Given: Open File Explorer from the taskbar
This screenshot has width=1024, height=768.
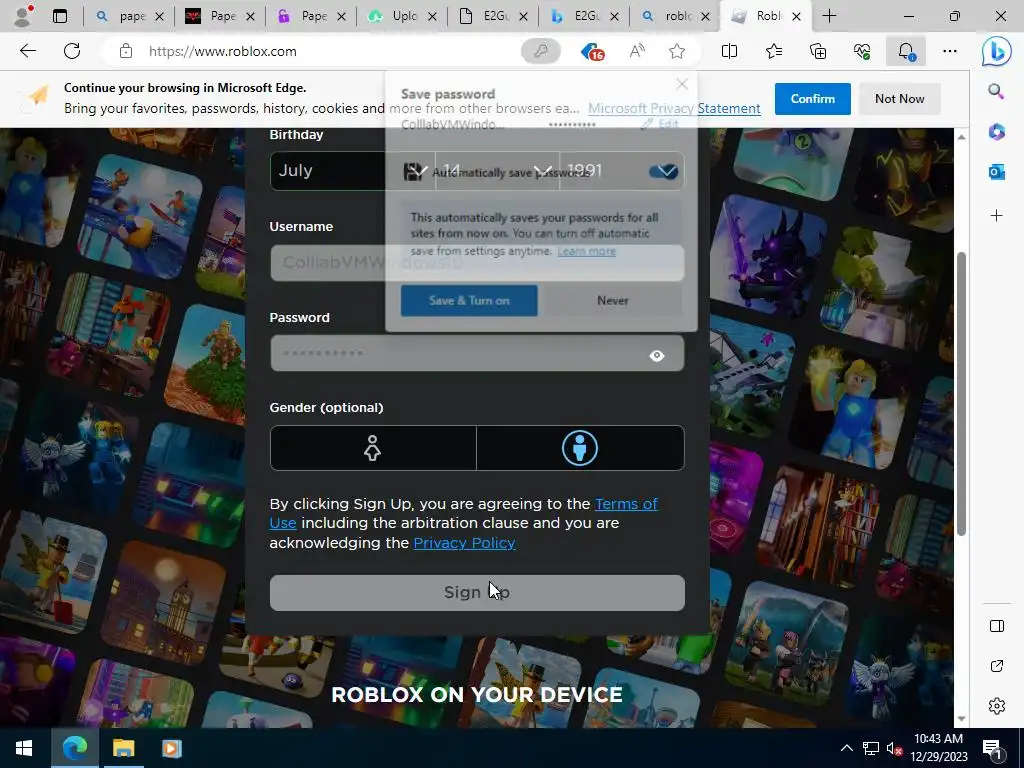Looking at the screenshot, I should 123,748.
